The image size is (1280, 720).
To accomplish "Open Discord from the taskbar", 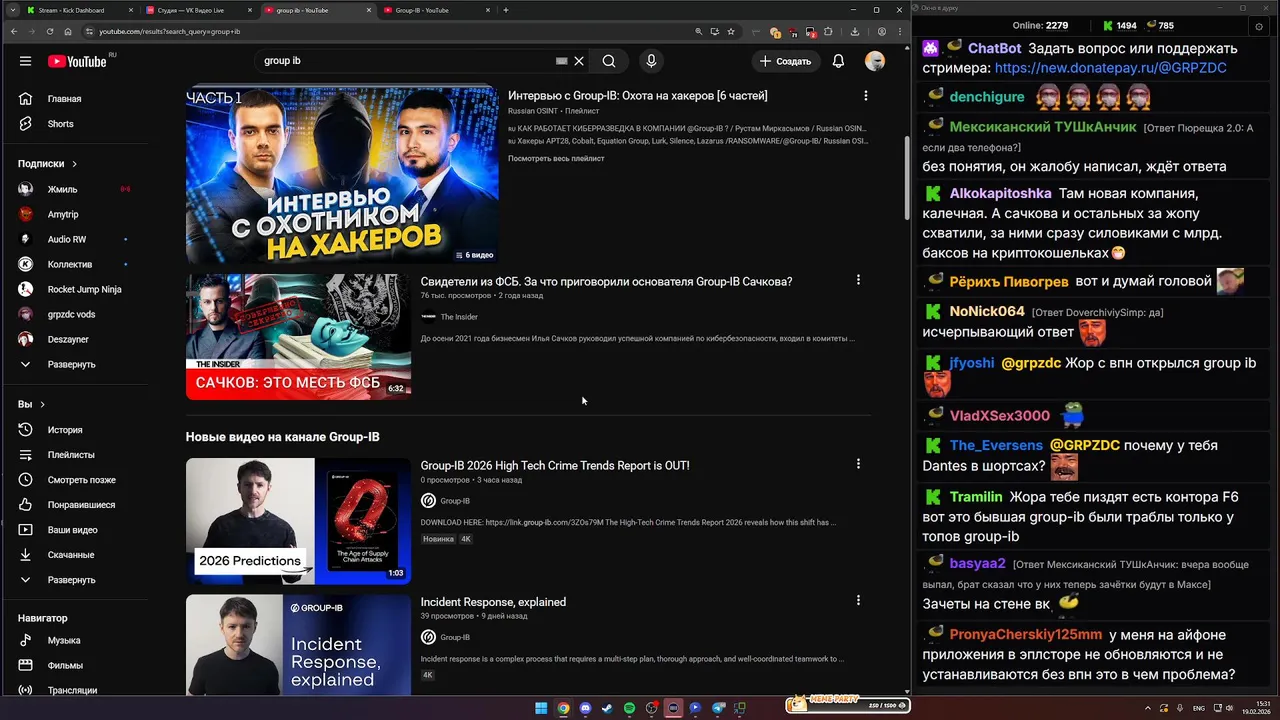I will point(585,708).
